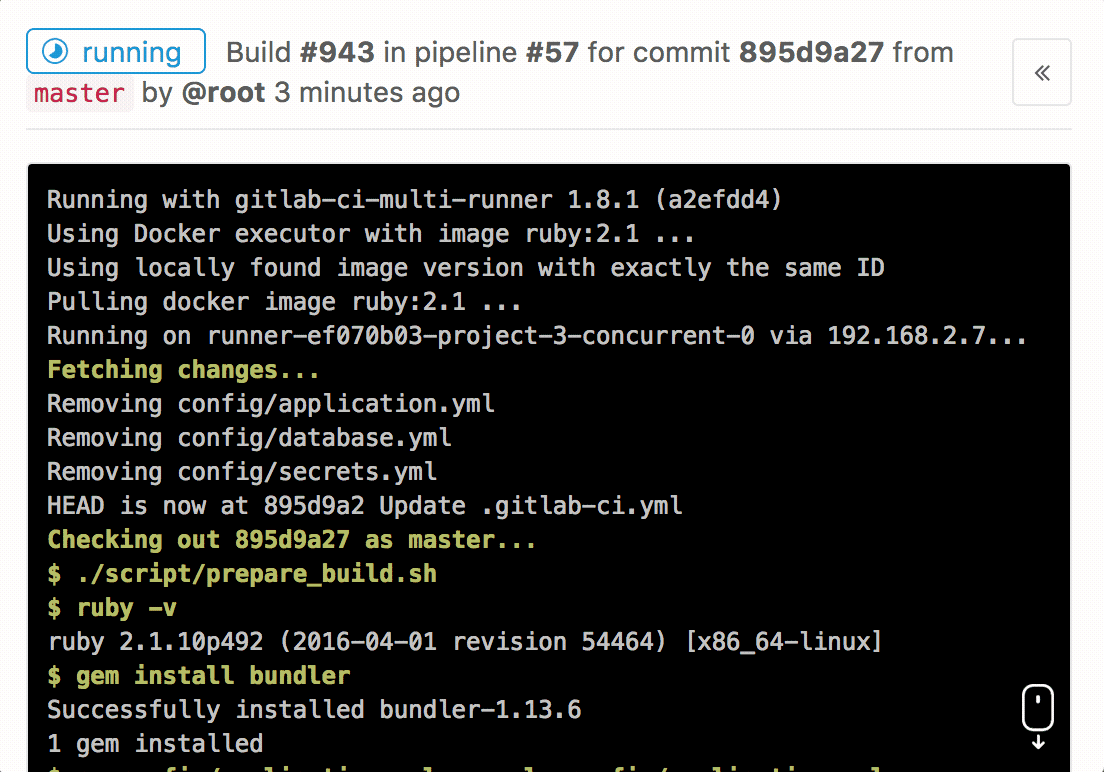Viewport: 1104px width, 772px height.
Task: Select the 'gem install bundler' command line
Action: click(200, 675)
